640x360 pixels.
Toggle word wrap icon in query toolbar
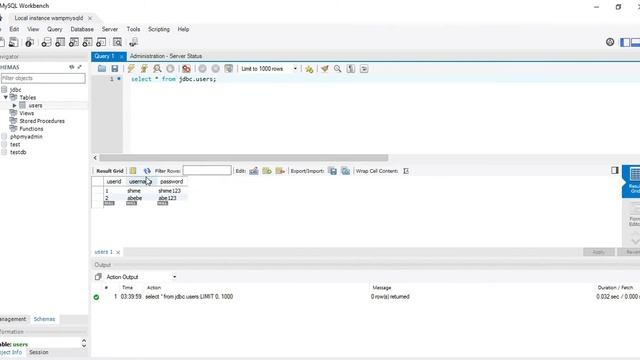(364, 69)
